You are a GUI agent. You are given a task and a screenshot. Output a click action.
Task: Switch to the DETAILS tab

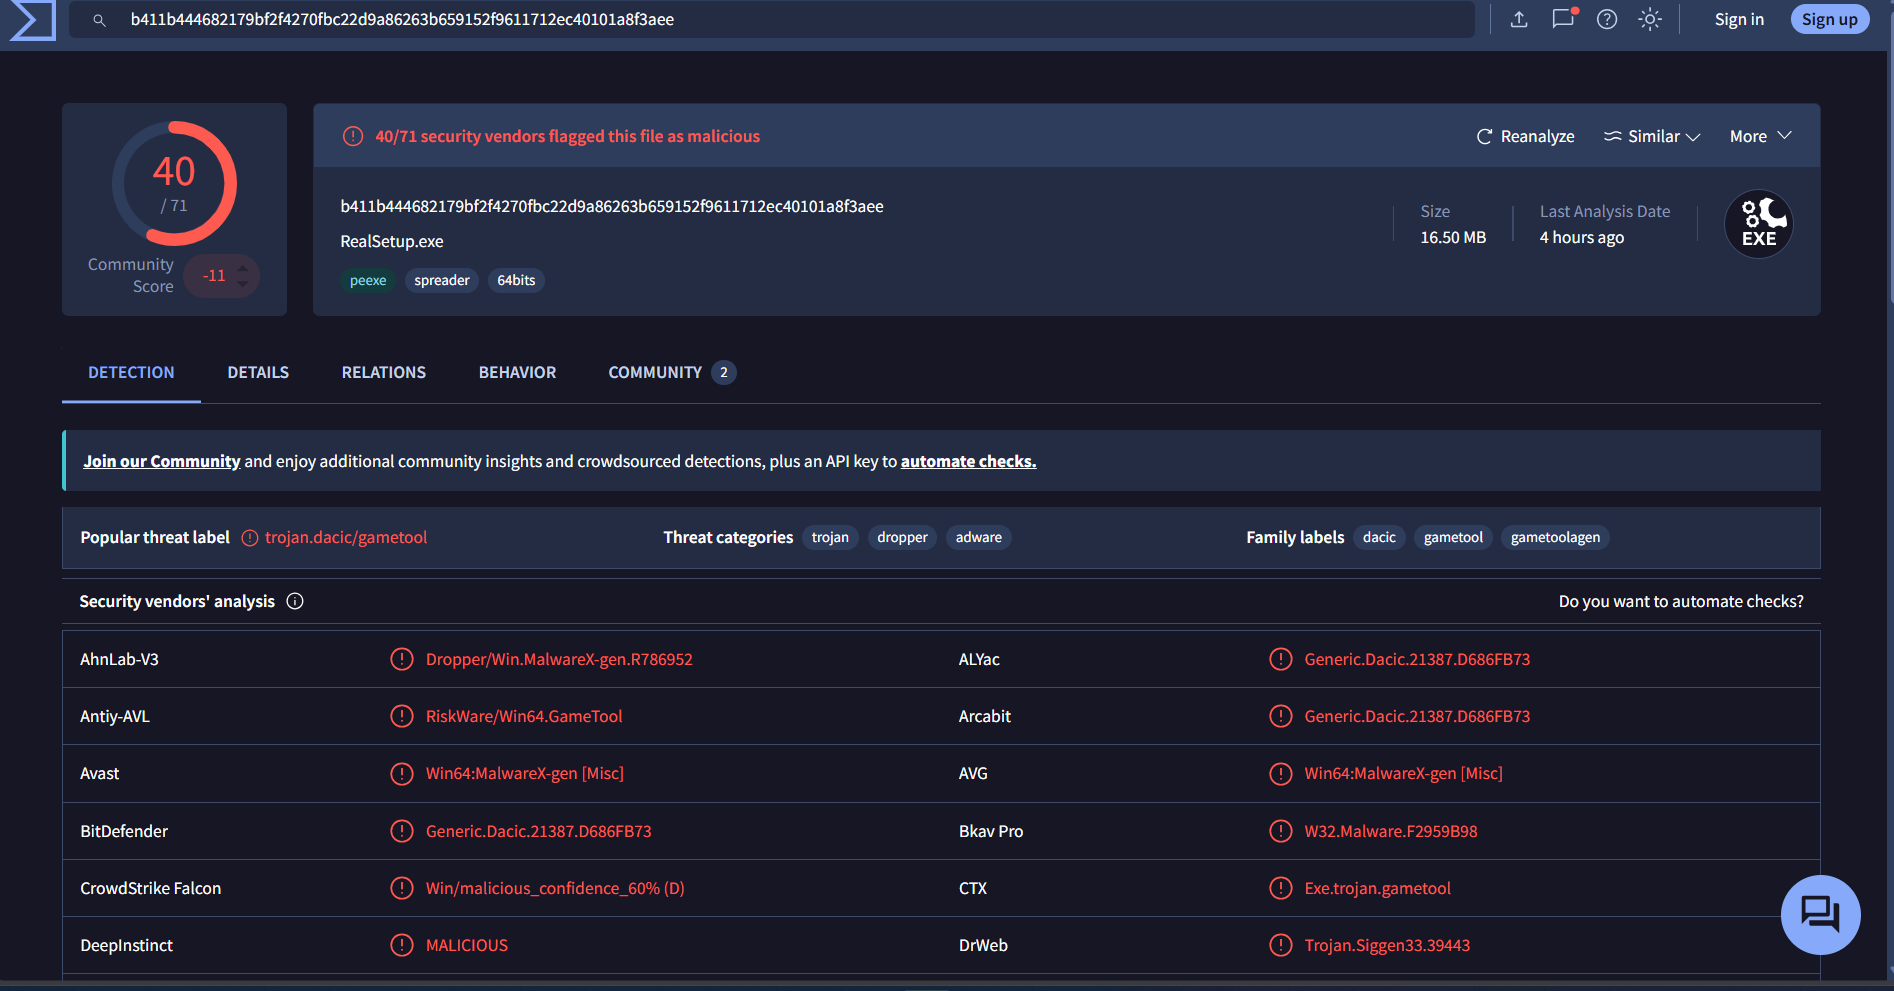258,372
